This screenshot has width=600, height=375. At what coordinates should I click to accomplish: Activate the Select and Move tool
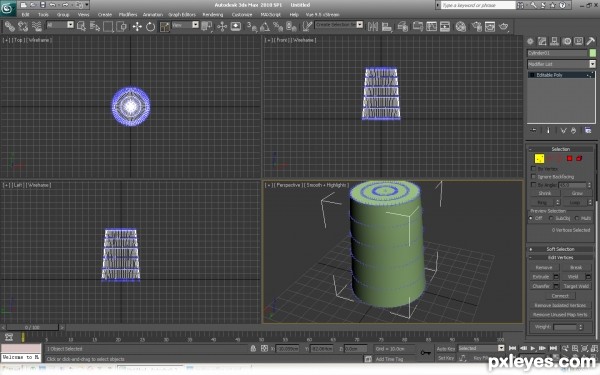(137, 26)
